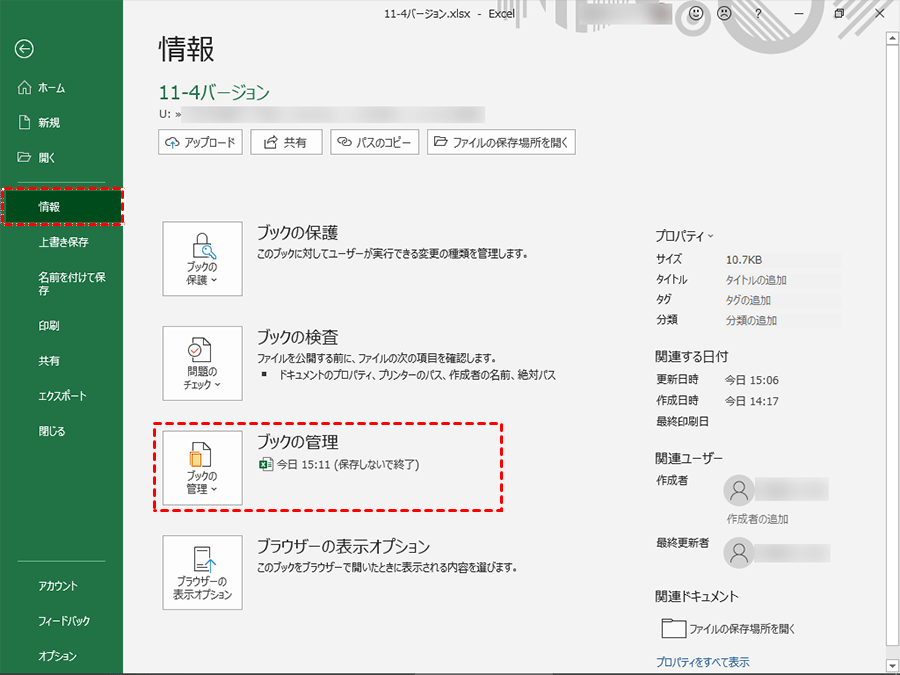Click the frowning face feedback icon

click(723, 14)
